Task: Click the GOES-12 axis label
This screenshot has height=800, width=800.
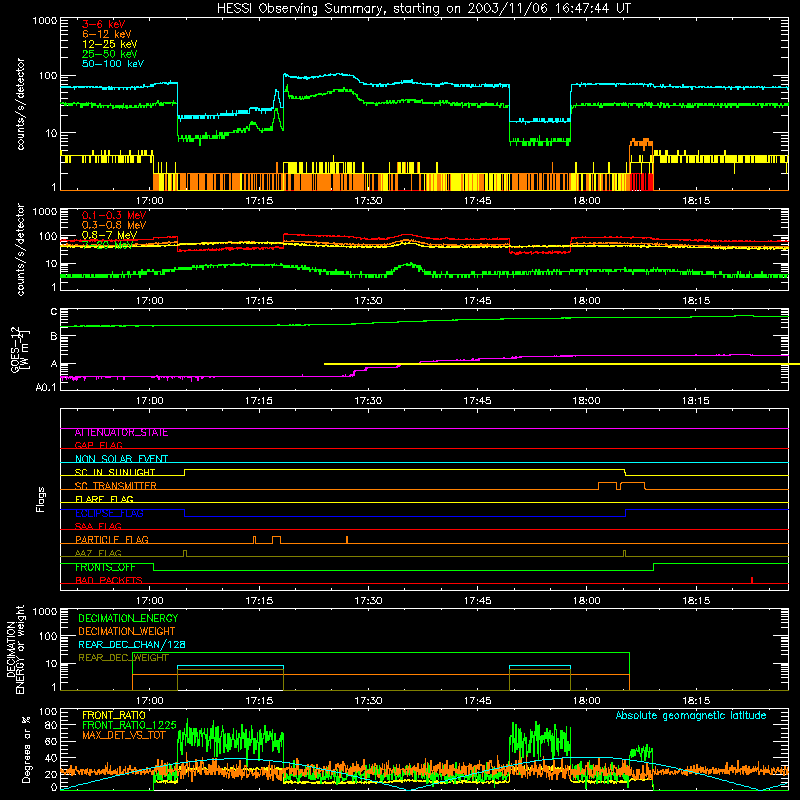Action: click(17, 349)
